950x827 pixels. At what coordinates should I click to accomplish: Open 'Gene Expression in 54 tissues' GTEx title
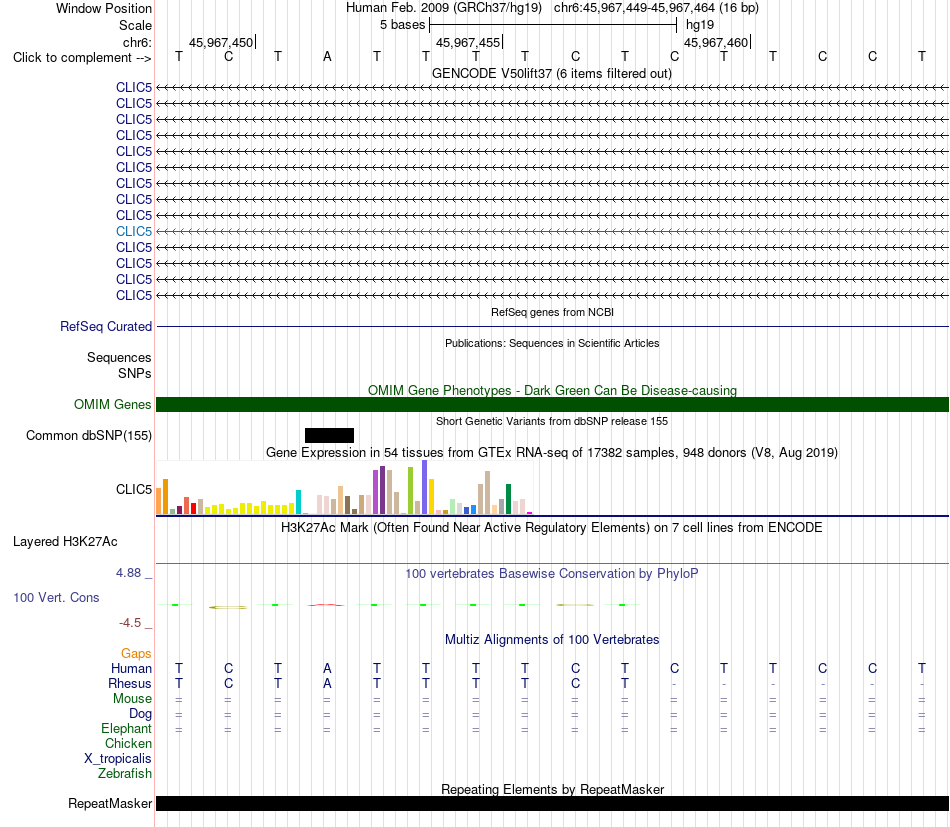click(x=552, y=453)
